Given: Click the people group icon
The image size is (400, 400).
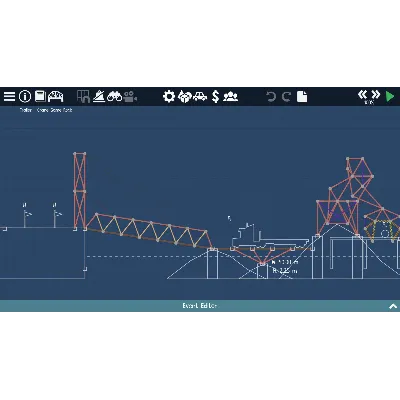Looking at the screenshot, I should point(230,97).
